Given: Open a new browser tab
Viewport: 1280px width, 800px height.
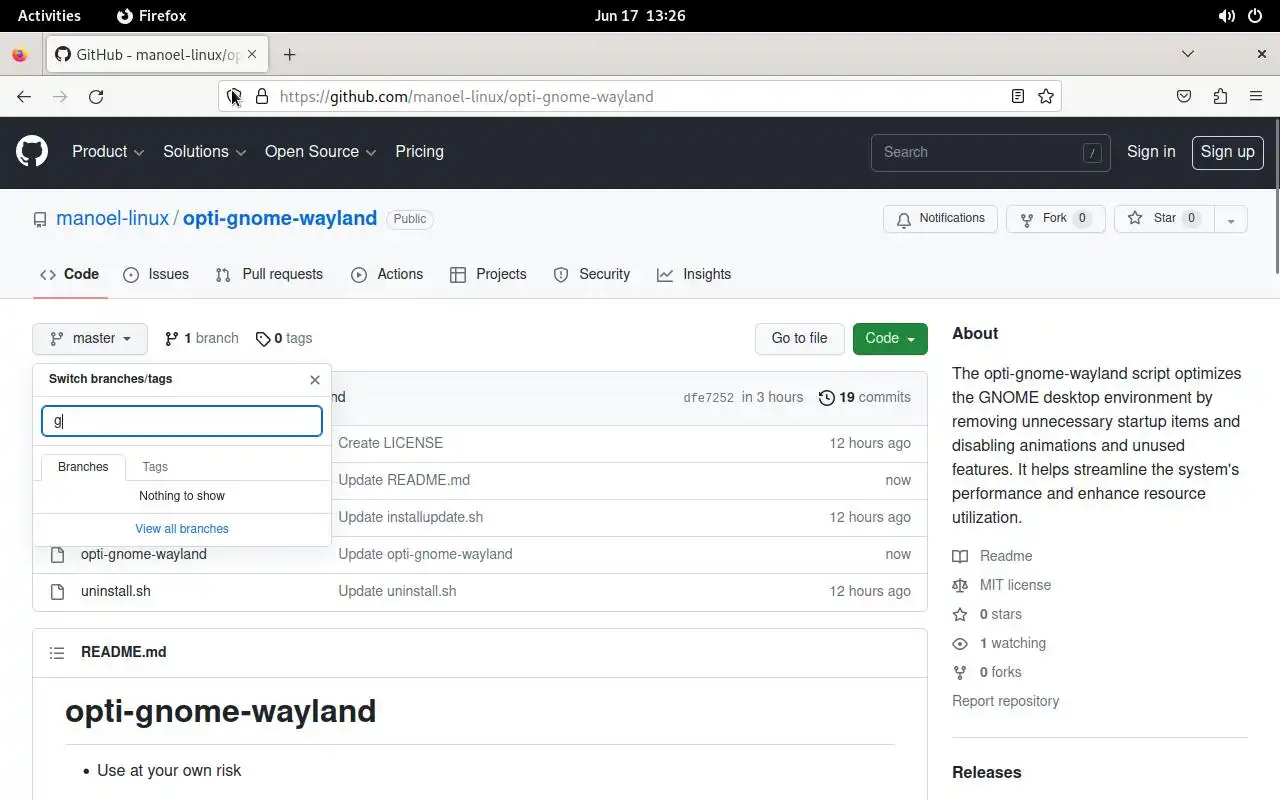Looking at the screenshot, I should 289,55.
